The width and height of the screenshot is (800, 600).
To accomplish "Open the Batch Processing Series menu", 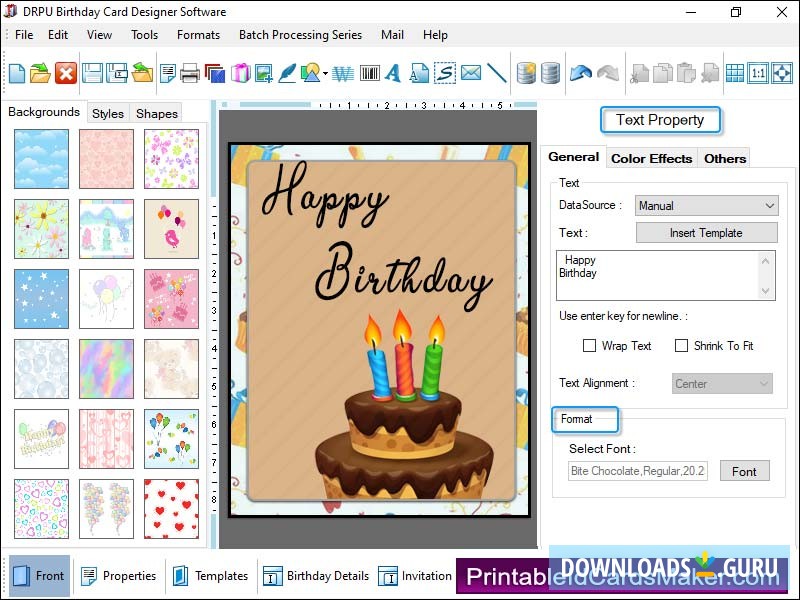I will (301, 35).
